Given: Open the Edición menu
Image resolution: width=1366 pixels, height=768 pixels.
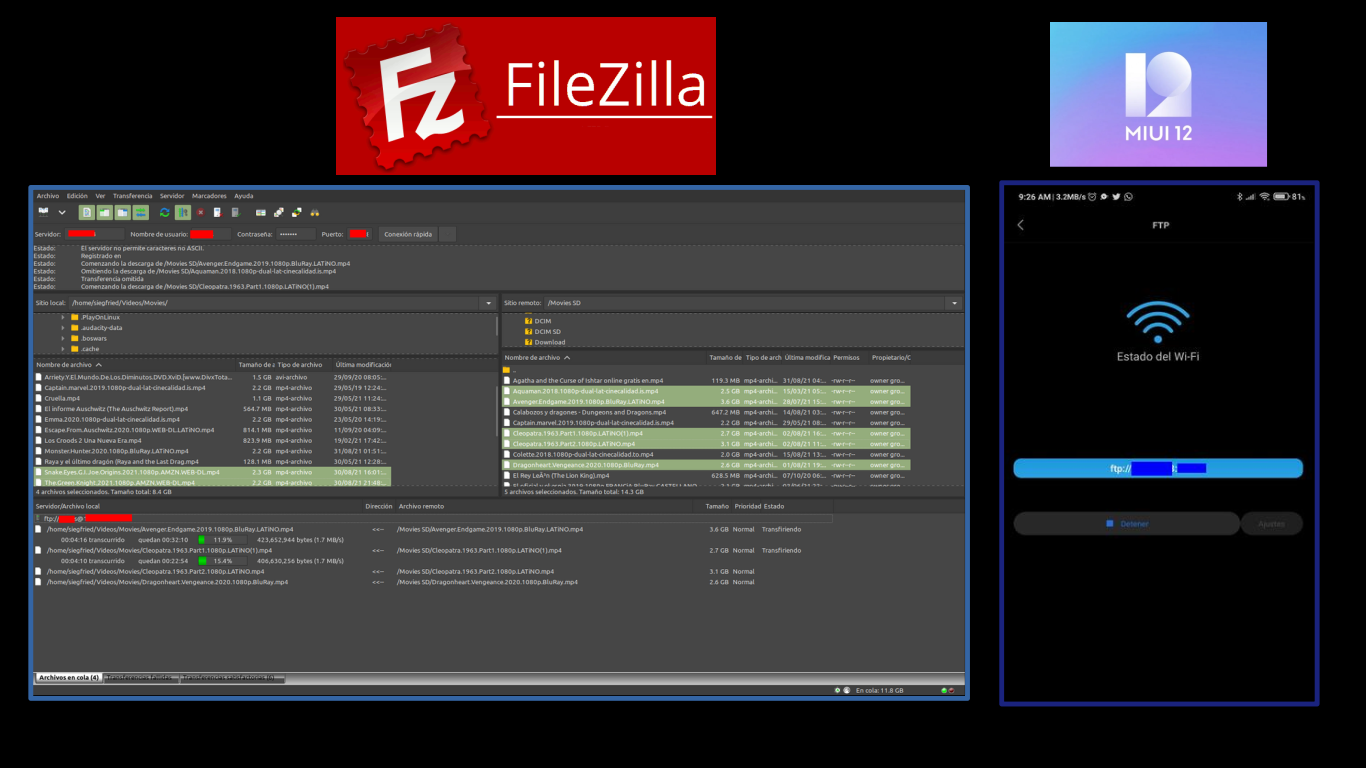Looking at the screenshot, I should (x=77, y=196).
